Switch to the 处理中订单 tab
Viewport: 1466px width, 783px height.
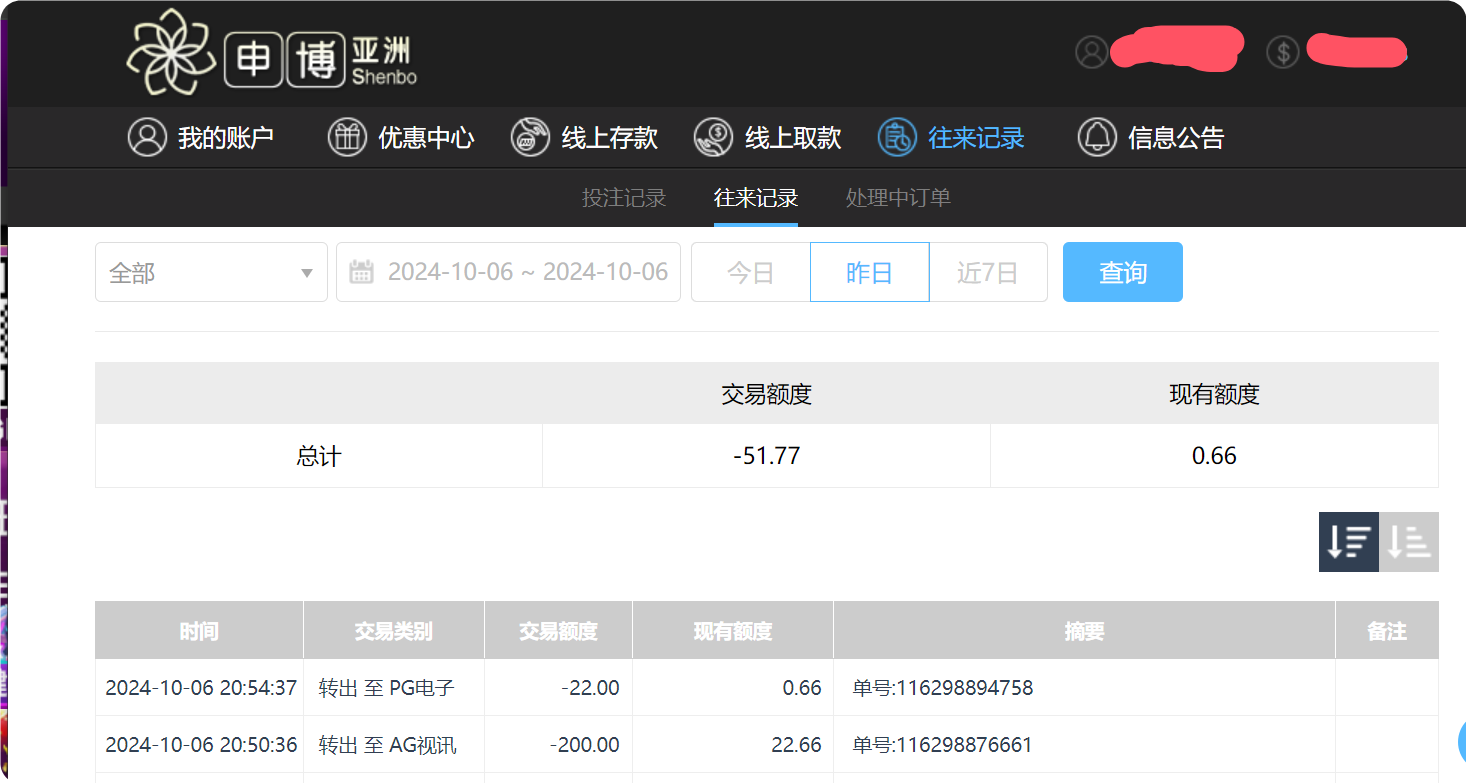tap(897, 197)
